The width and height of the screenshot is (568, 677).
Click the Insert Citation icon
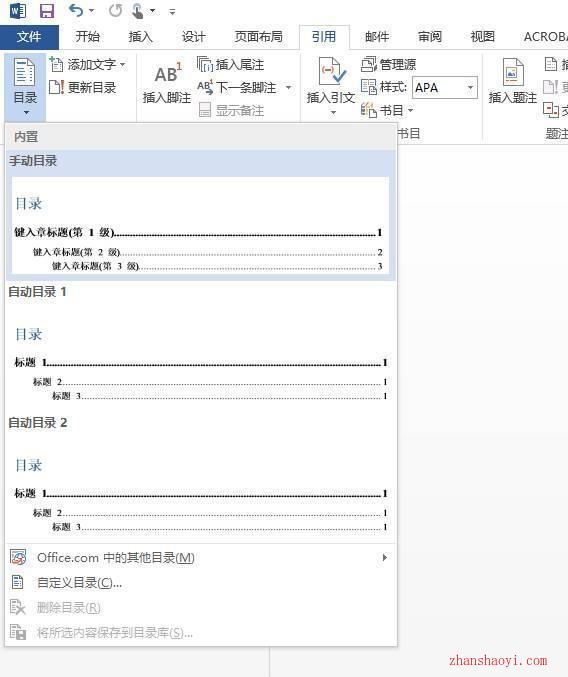point(331,71)
